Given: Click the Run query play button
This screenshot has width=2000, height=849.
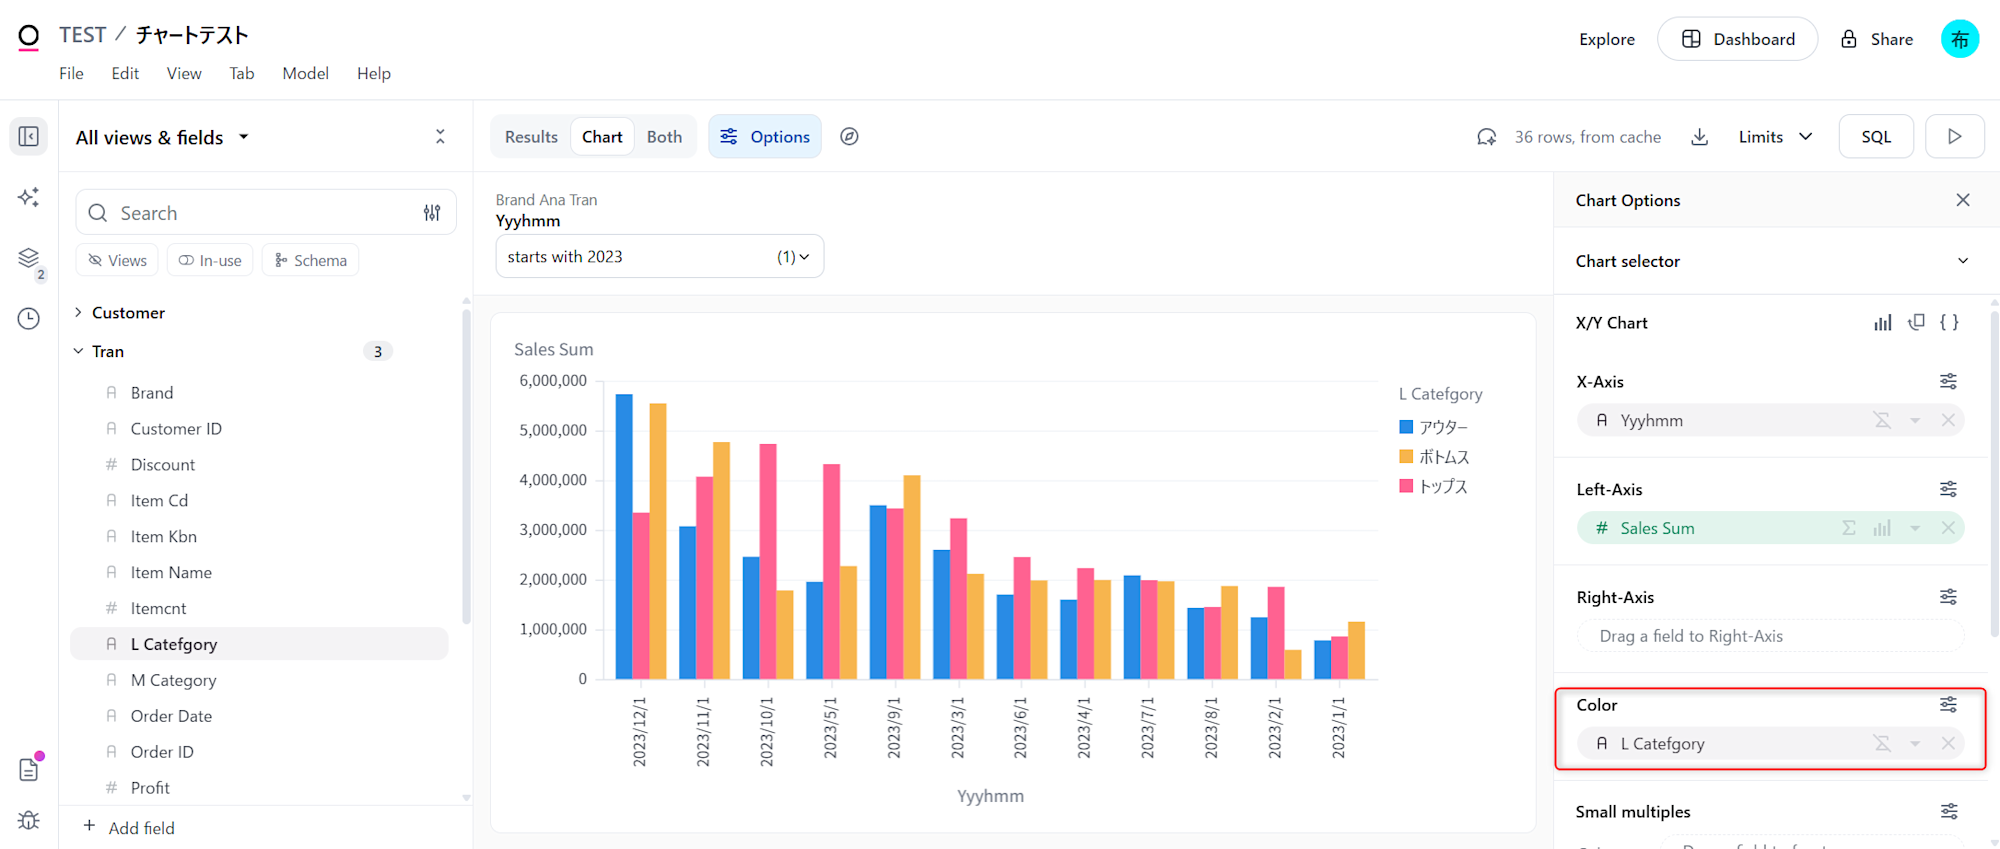Looking at the screenshot, I should (x=1954, y=137).
